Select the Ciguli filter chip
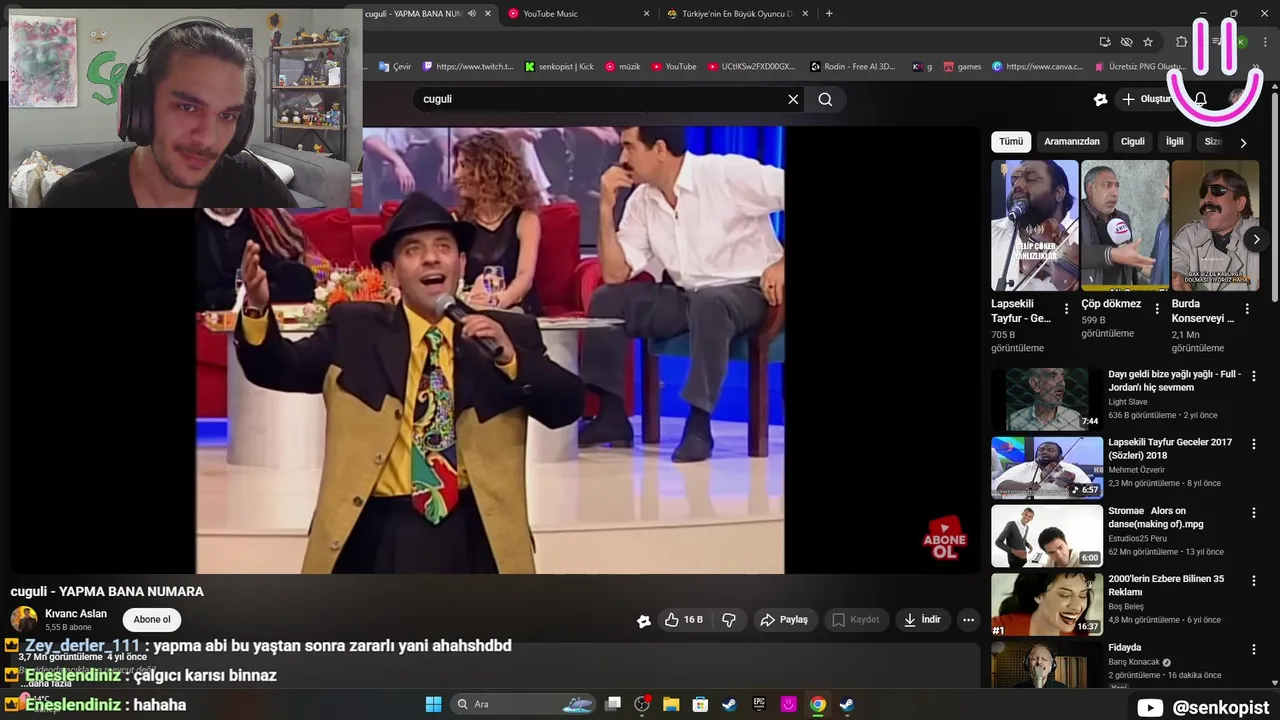The image size is (1280, 720). point(1133,141)
